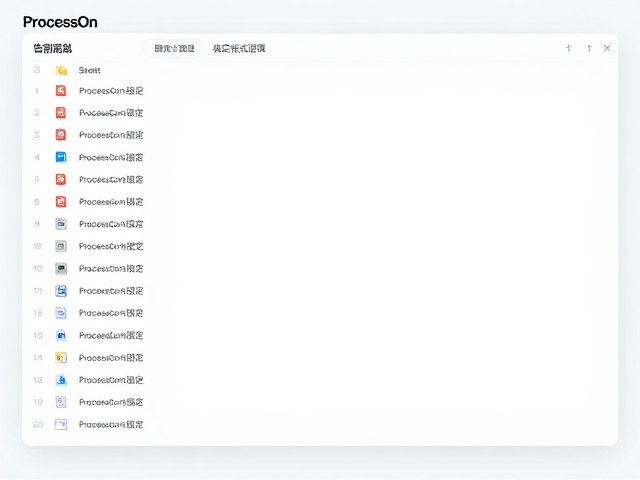This screenshot has height=480, width=640.
Task: Click the purple-outlined icon in row 00
Action: pyautogui.click(x=61, y=424)
